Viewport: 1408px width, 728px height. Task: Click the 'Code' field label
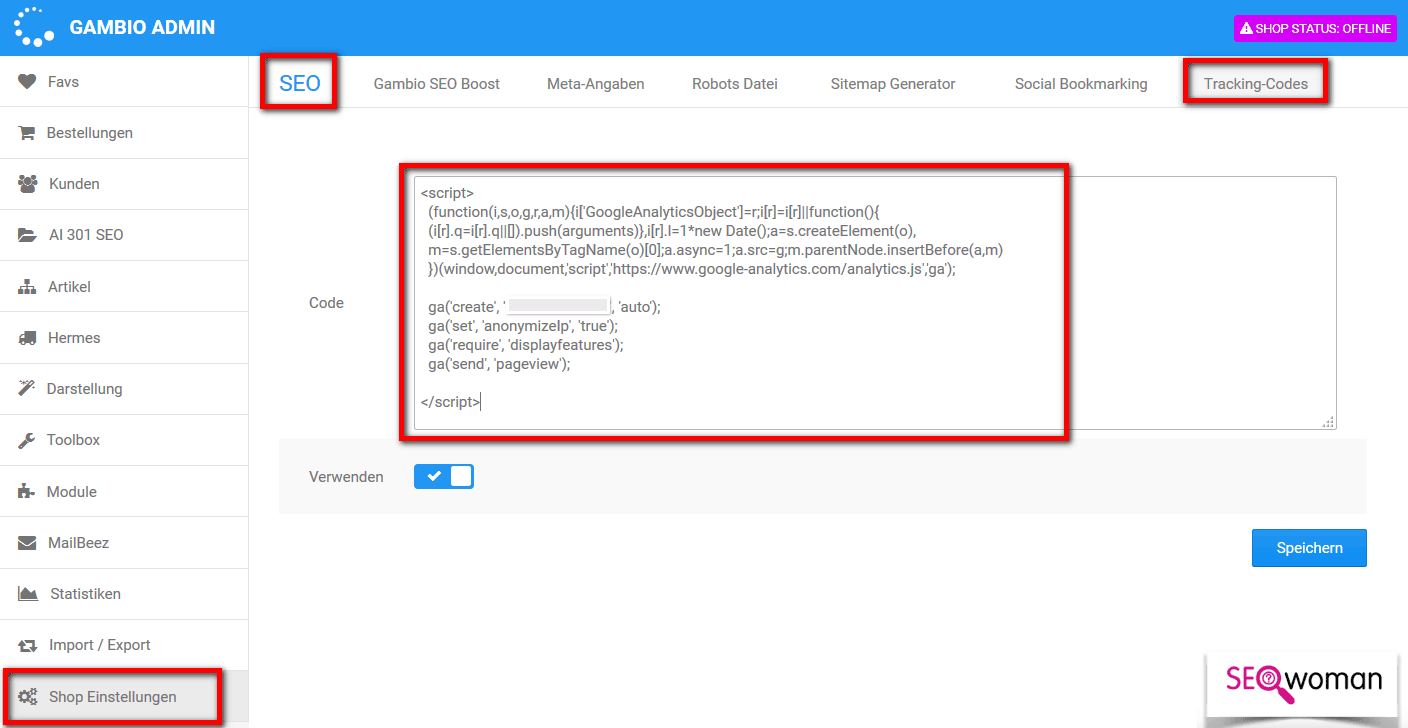(x=326, y=303)
